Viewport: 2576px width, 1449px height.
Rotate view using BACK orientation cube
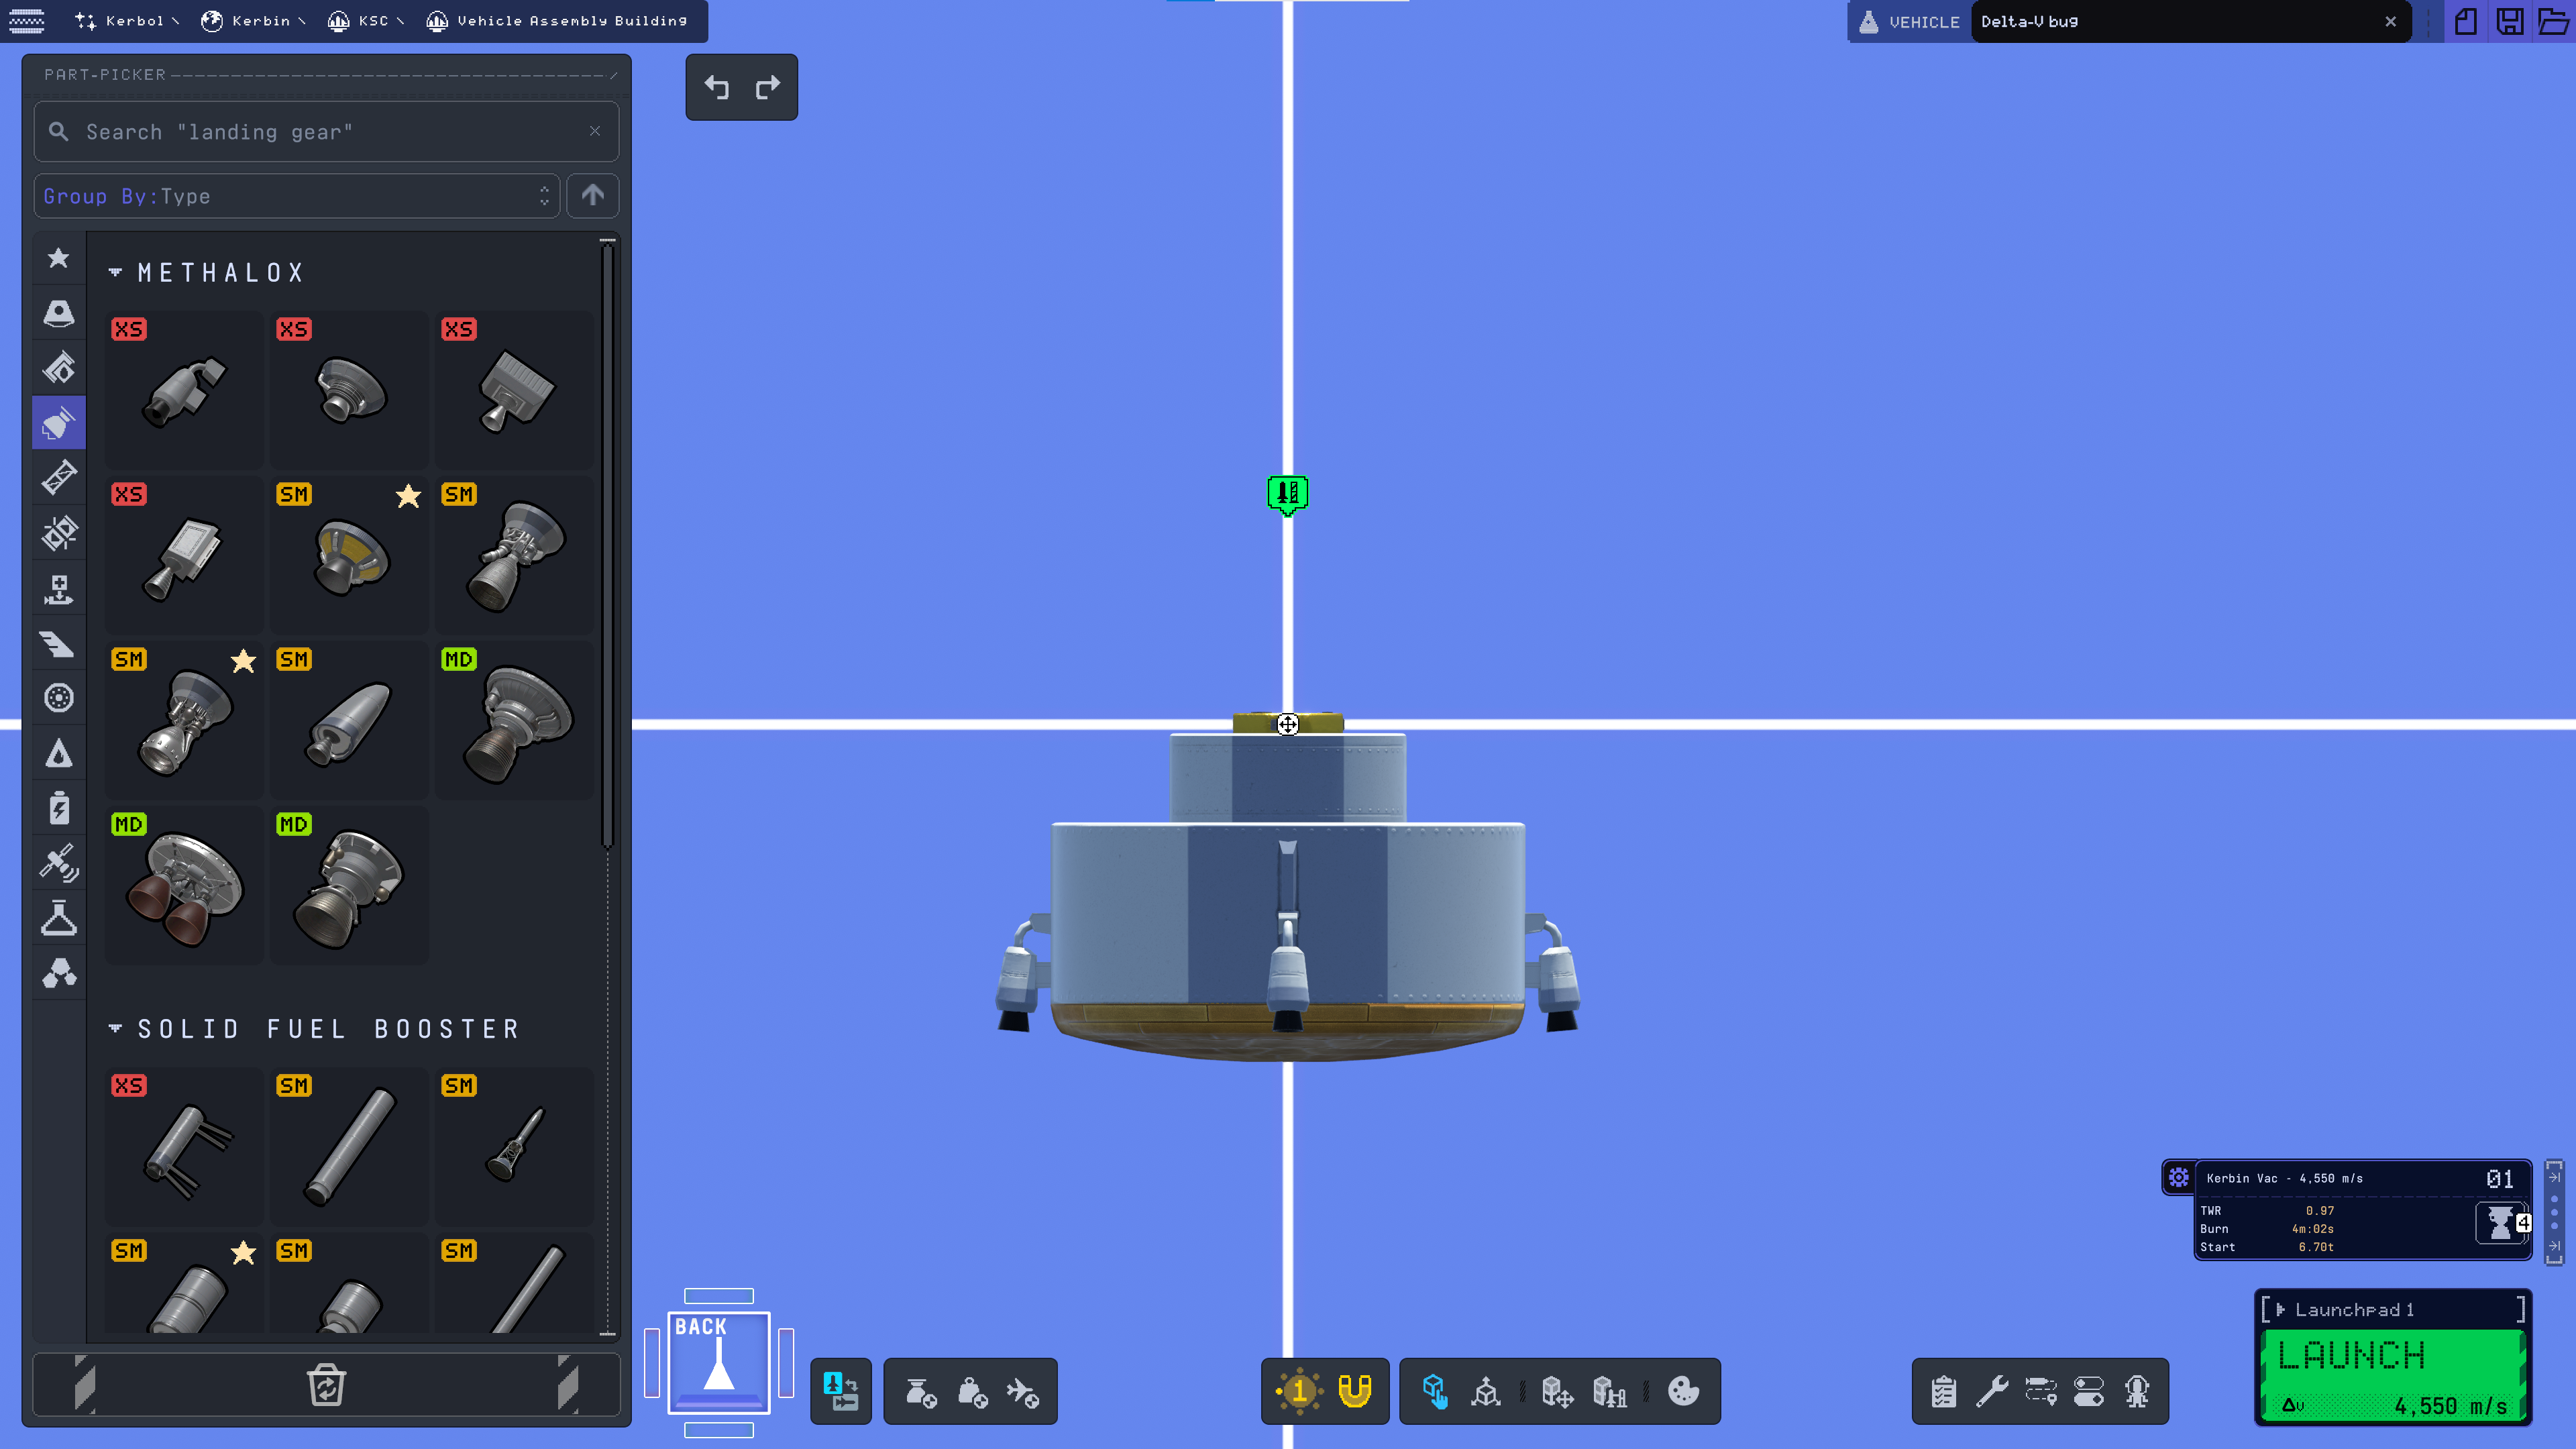pyautogui.click(x=718, y=1362)
